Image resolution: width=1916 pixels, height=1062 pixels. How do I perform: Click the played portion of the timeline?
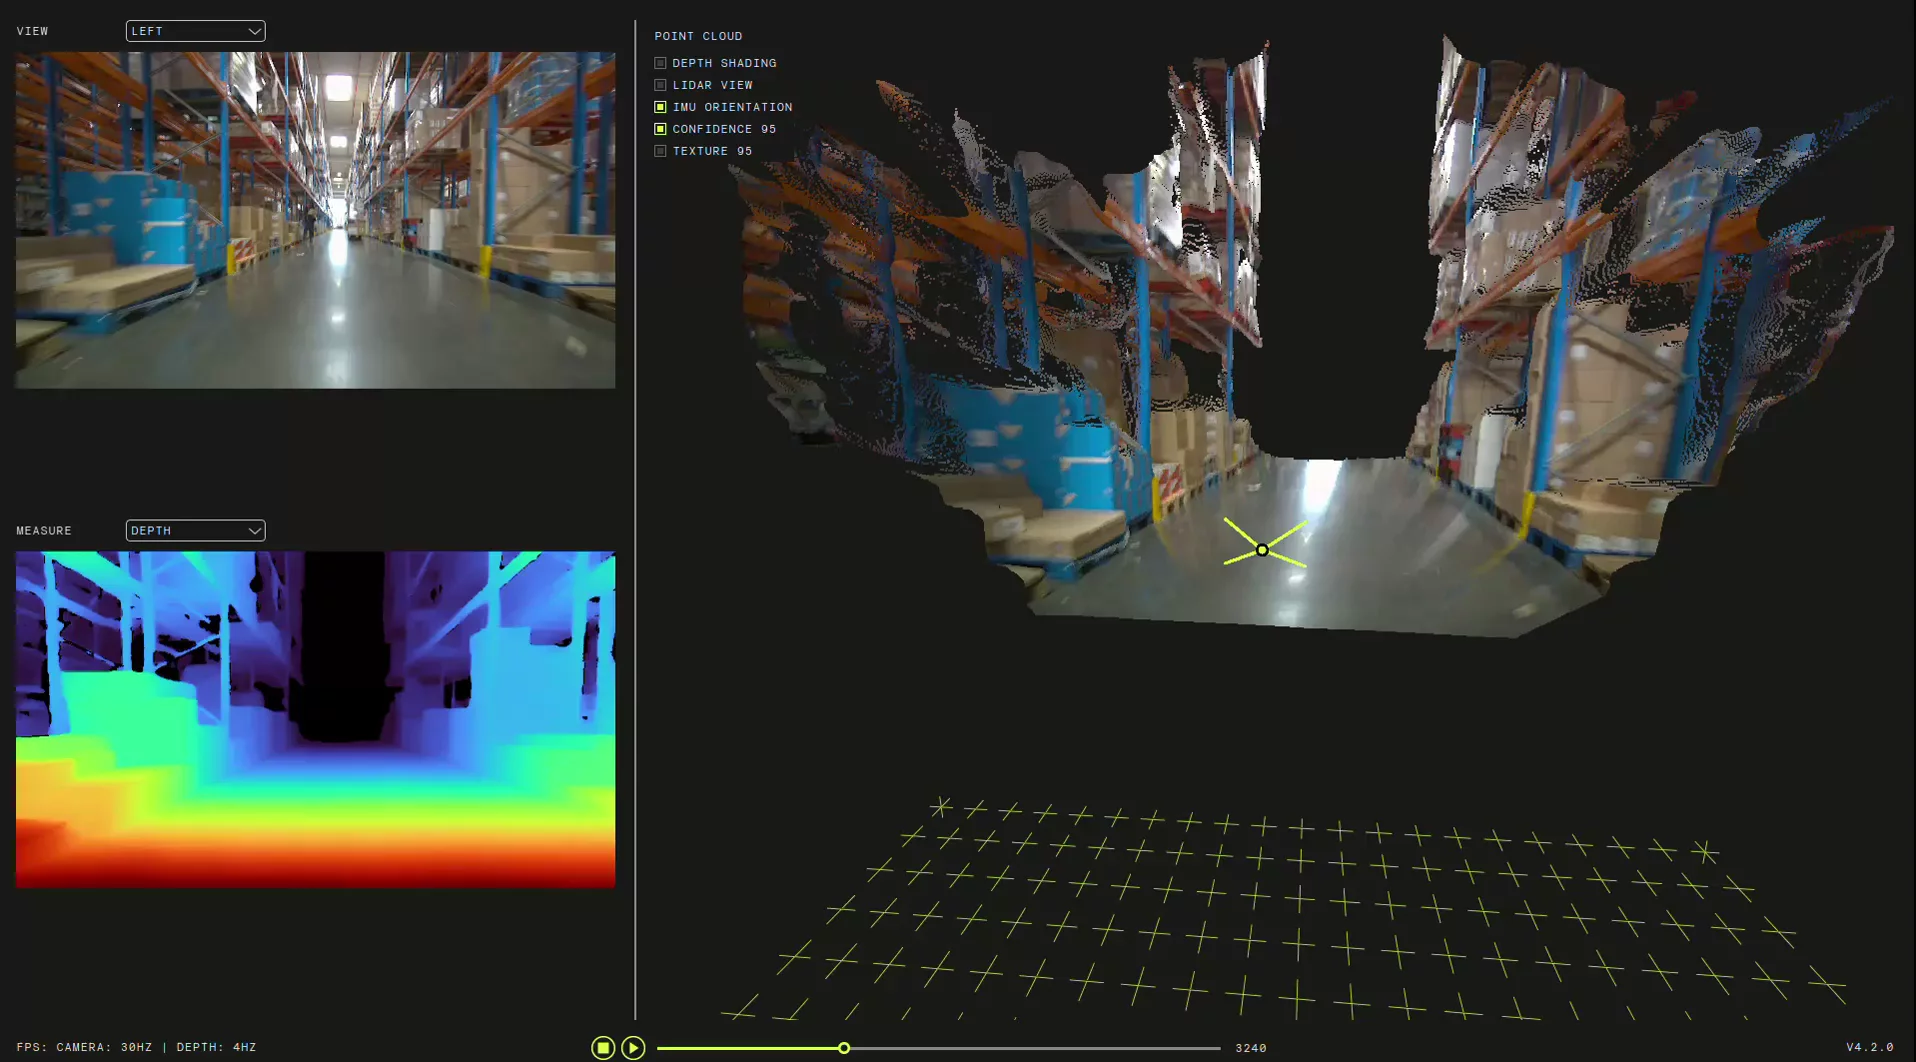click(748, 1048)
